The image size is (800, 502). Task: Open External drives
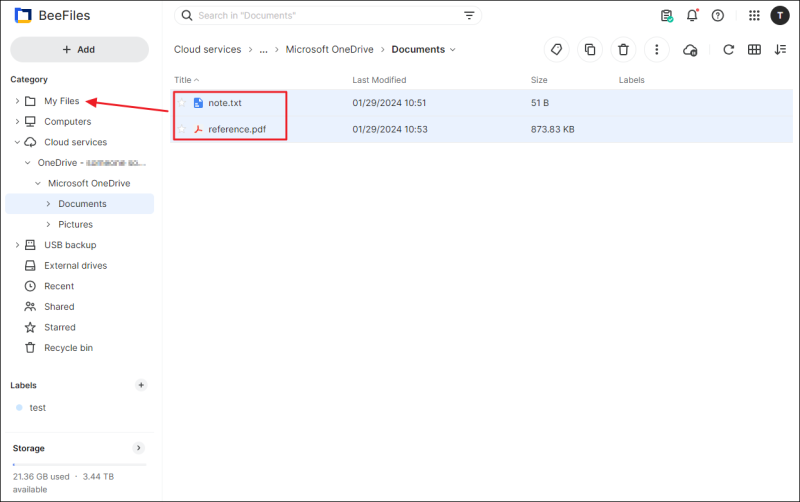coord(76,265)
